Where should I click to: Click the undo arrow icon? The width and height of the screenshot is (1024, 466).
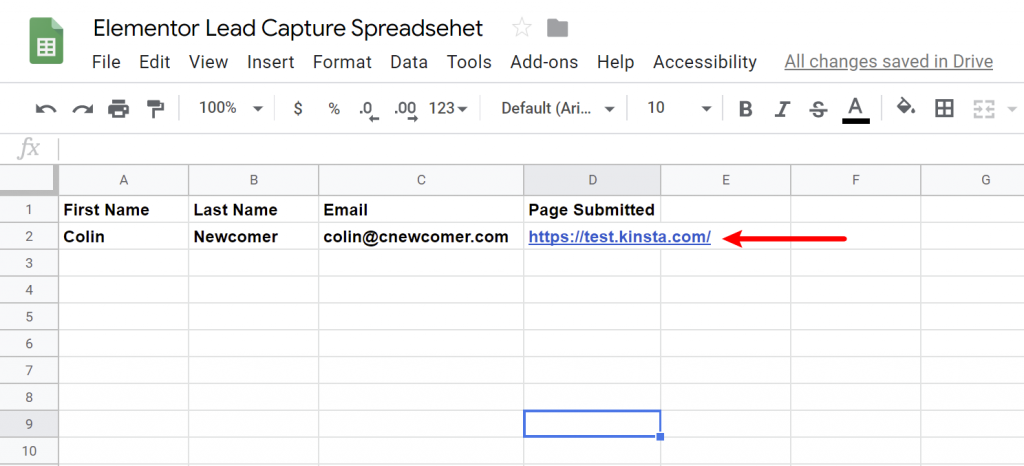point(46,109)
